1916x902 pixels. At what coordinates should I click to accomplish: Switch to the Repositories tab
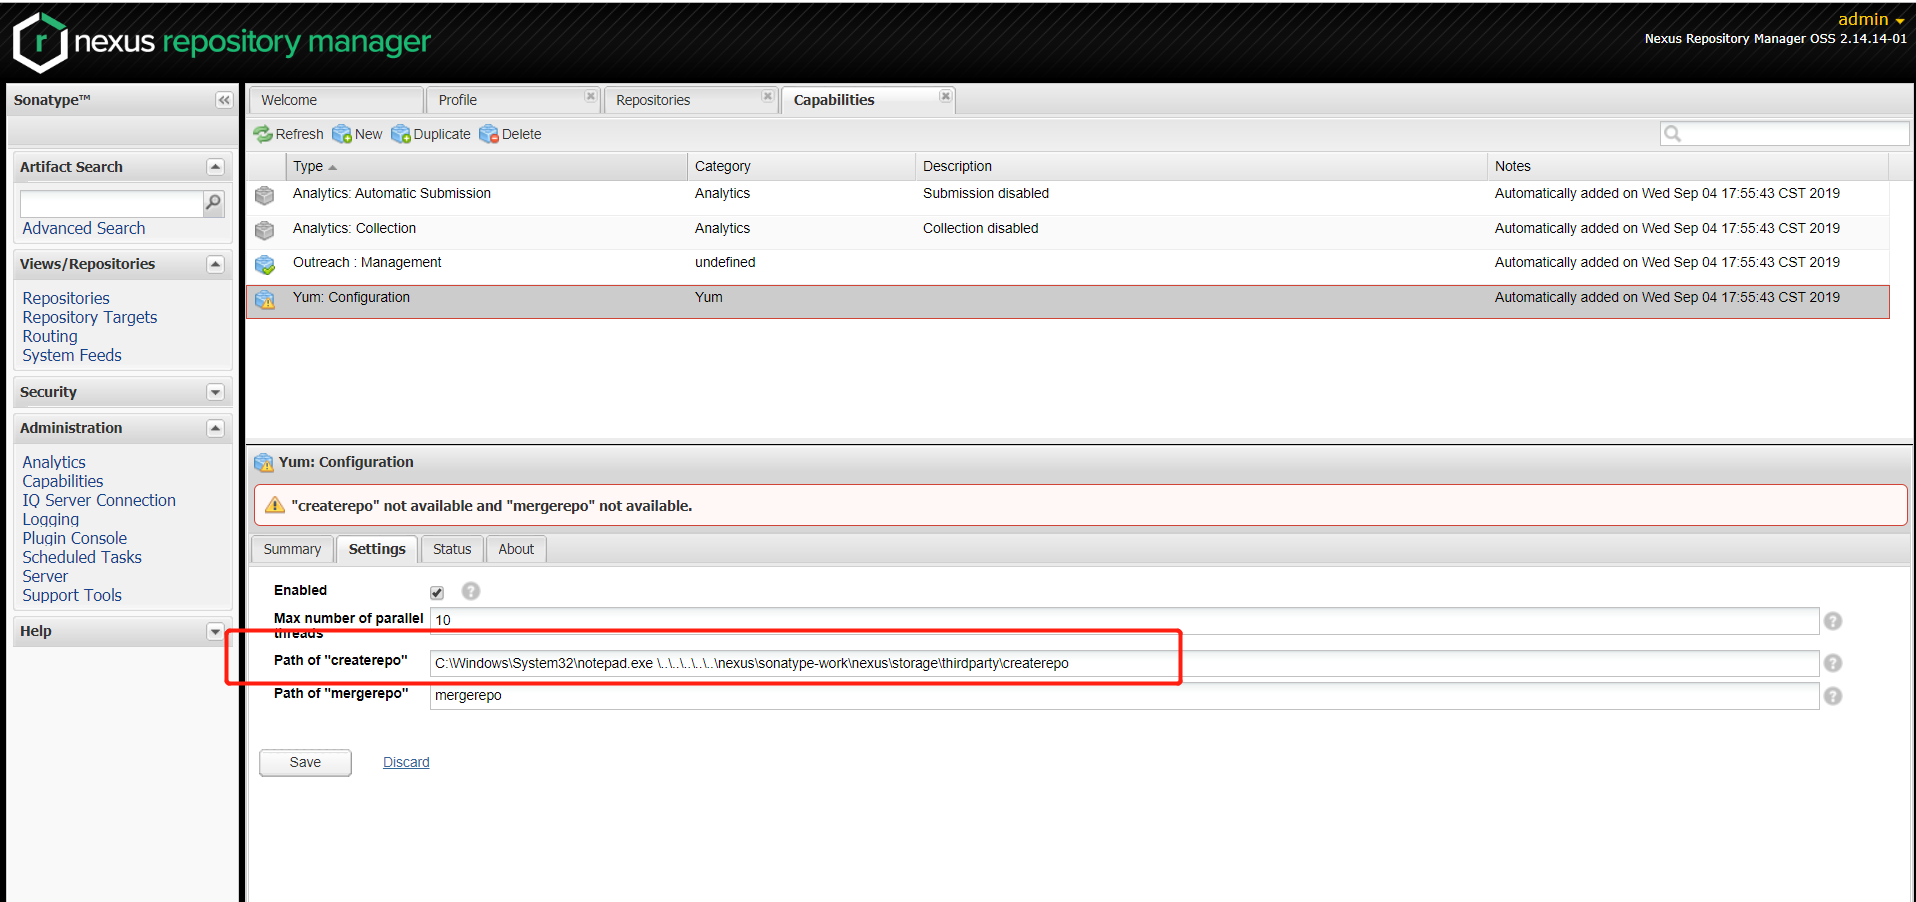pos(653,100)
